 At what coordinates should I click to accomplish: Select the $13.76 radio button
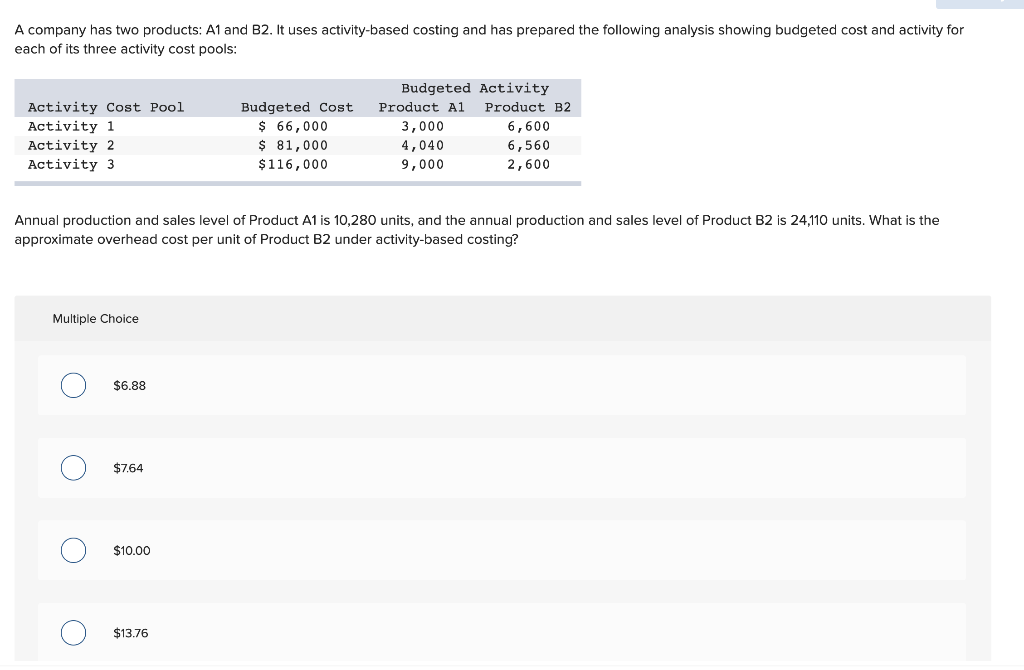(x=72, y=632)
